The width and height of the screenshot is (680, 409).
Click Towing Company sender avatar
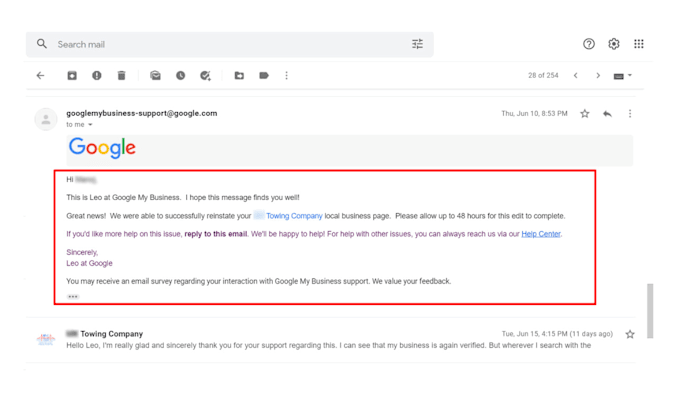click(46, 340)
